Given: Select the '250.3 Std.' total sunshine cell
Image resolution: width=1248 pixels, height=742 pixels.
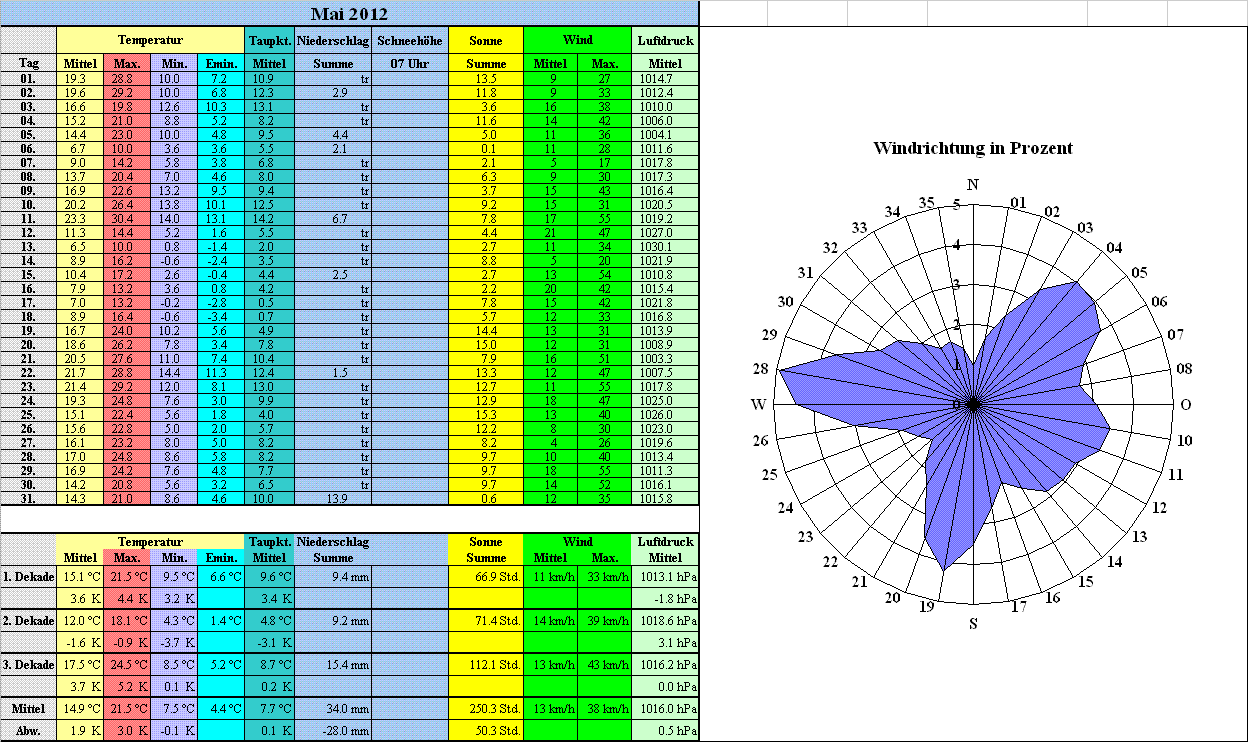Looking at the screenshot, I should (x=485, y=708).
